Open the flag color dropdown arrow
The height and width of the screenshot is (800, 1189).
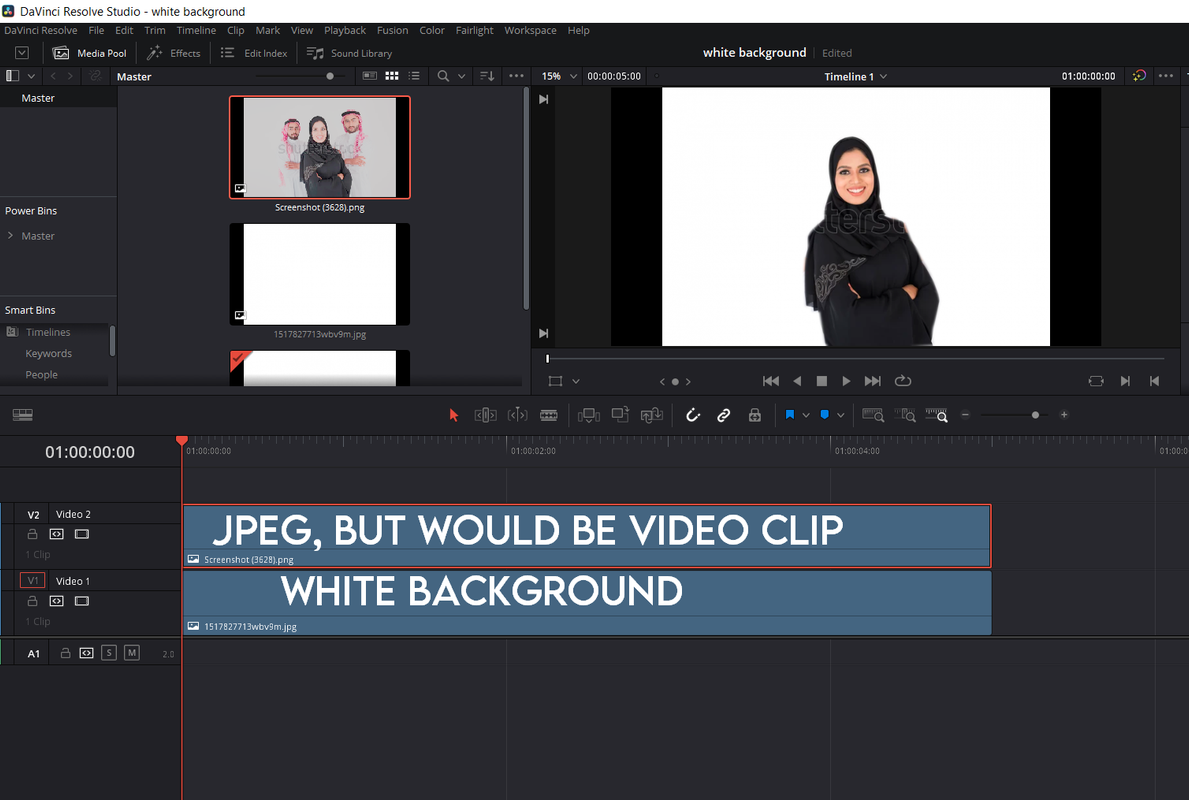point(806,415)
